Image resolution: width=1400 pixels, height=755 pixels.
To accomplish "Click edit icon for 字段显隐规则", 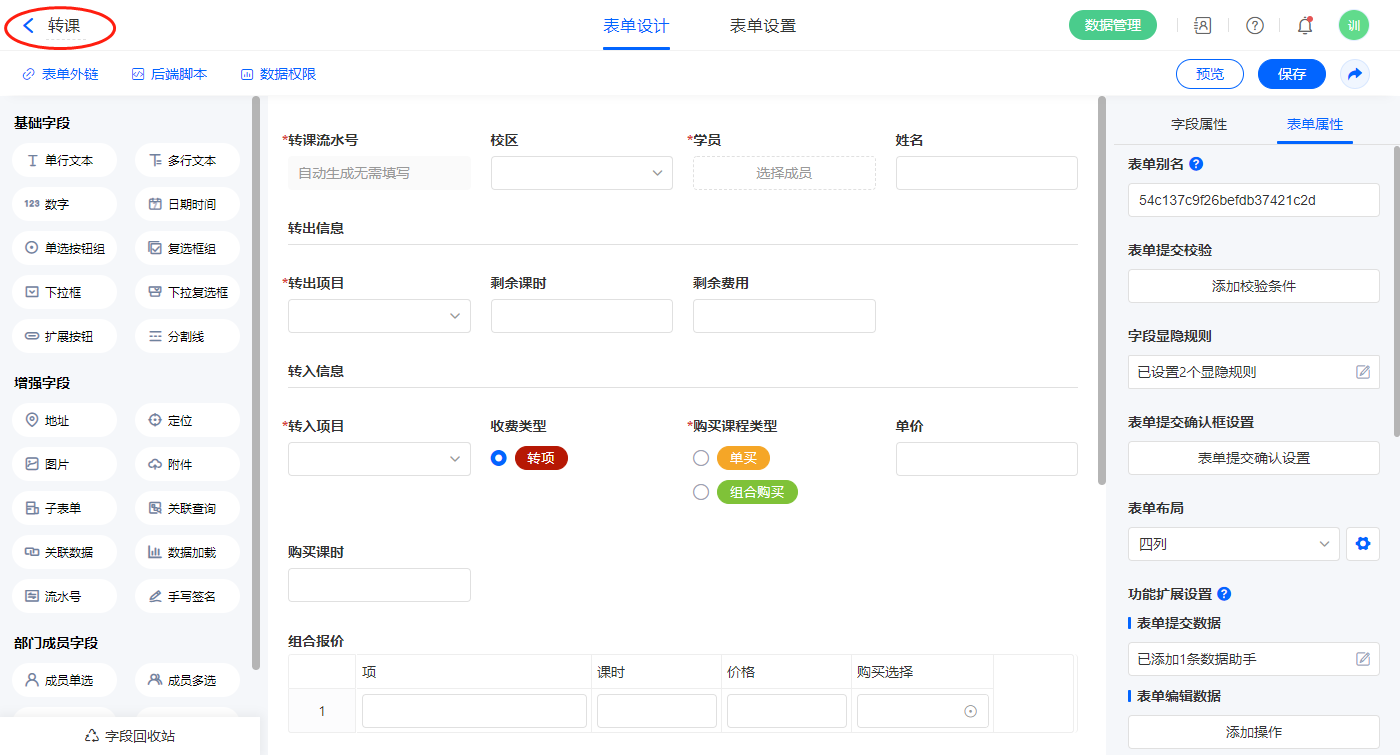I will tap(1362, 372).
